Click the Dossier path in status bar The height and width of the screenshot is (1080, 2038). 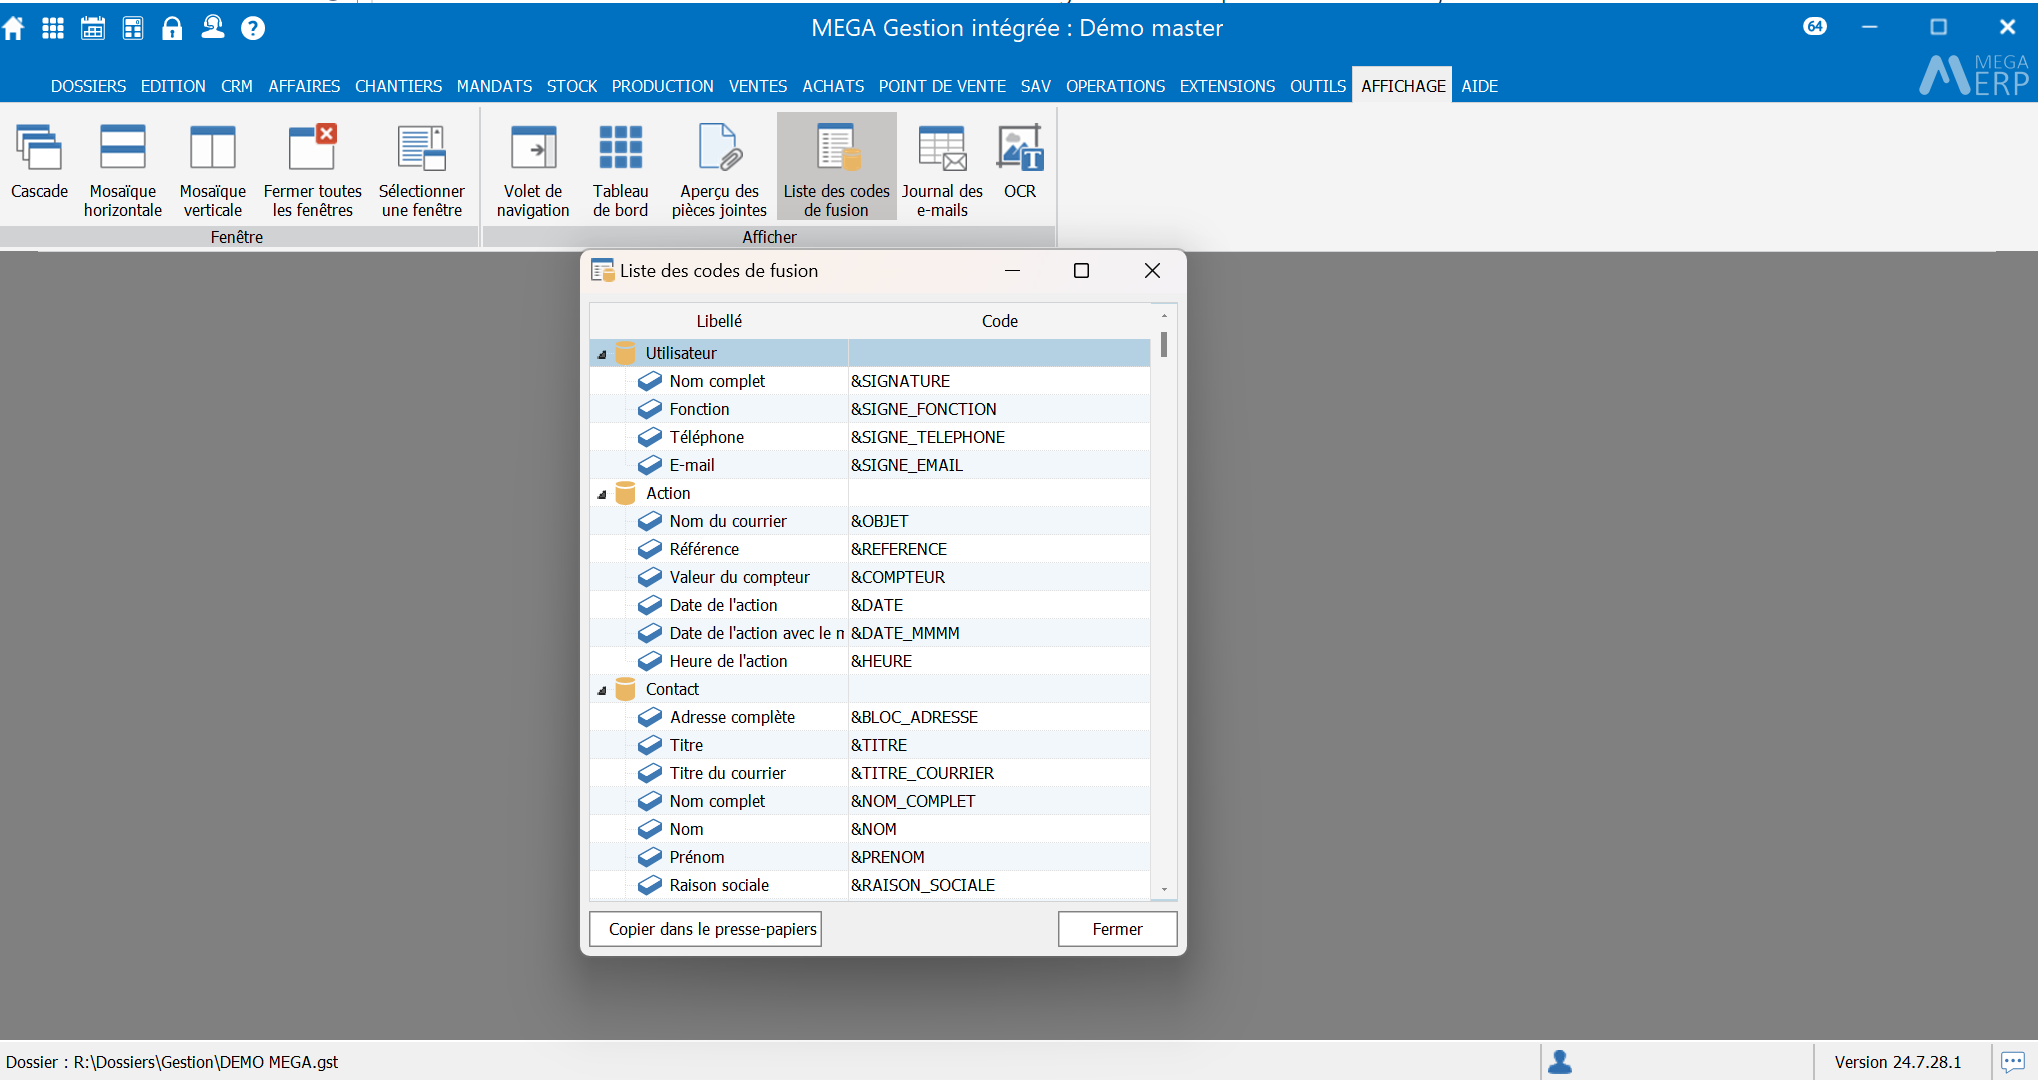172,1062
